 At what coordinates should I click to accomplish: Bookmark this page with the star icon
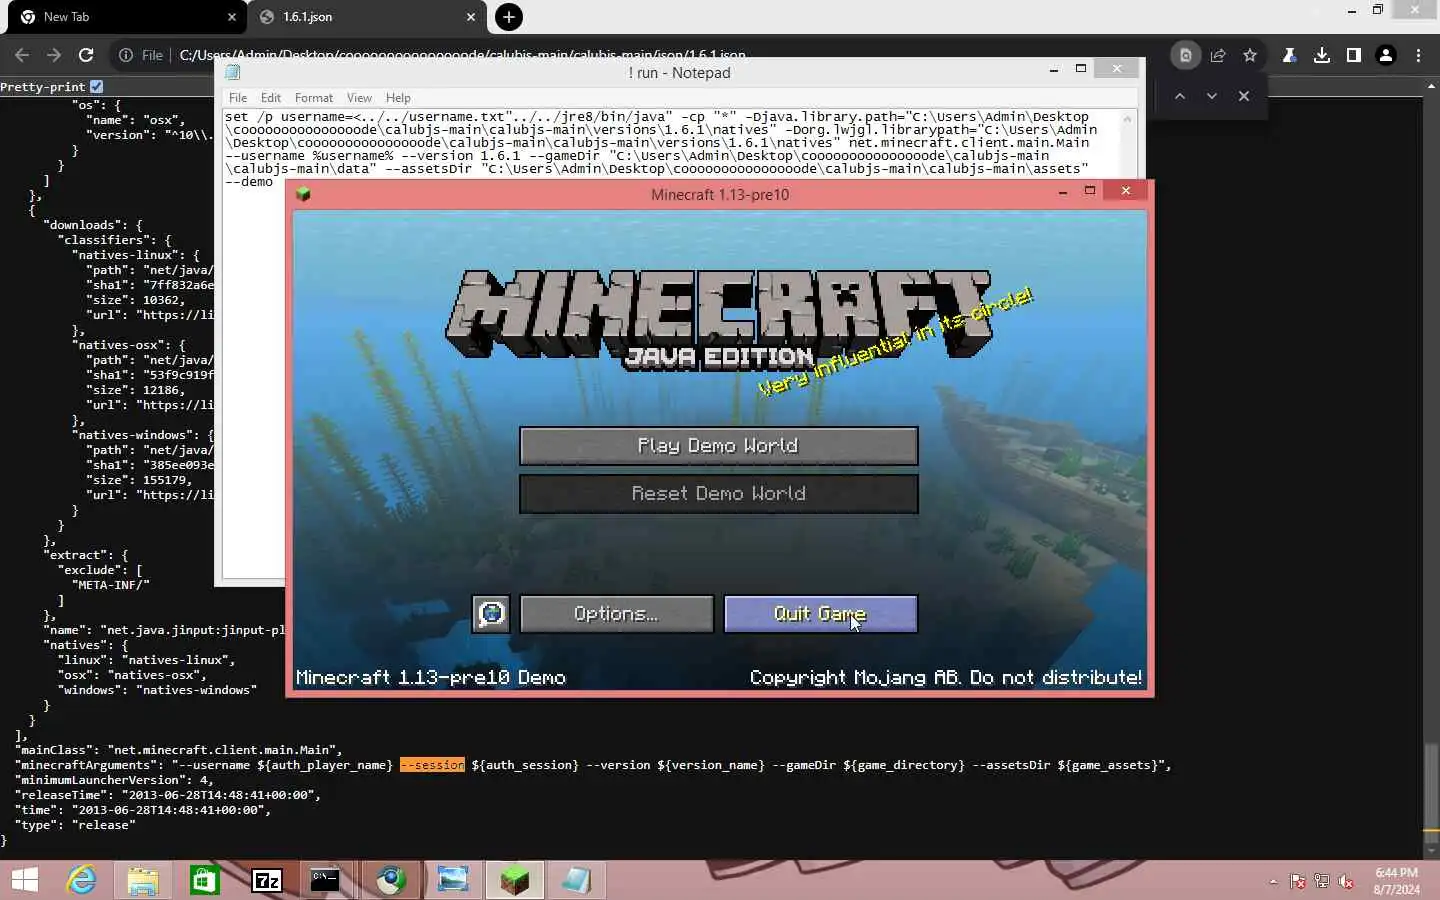[1250, 56]
